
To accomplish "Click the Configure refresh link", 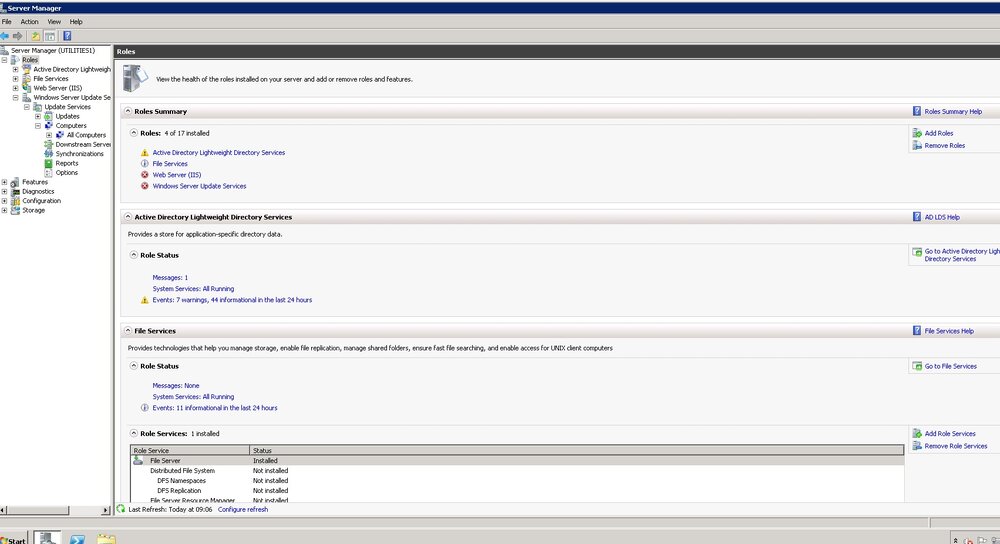I will [243, 510].
